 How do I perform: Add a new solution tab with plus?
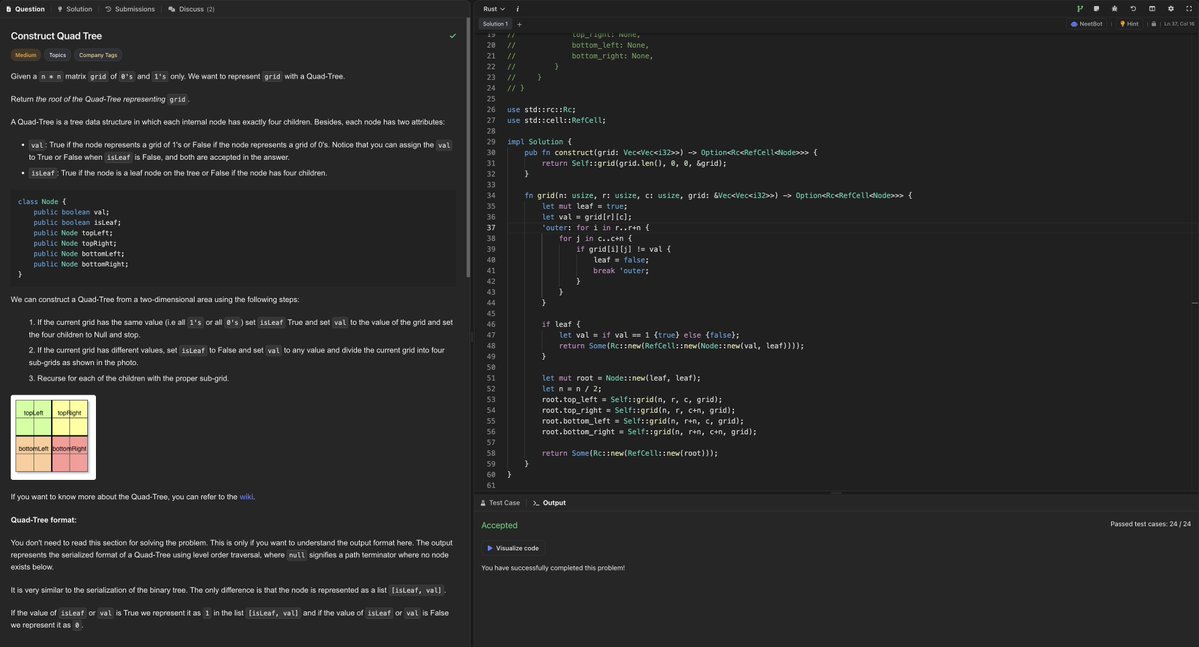coord(519,24)
